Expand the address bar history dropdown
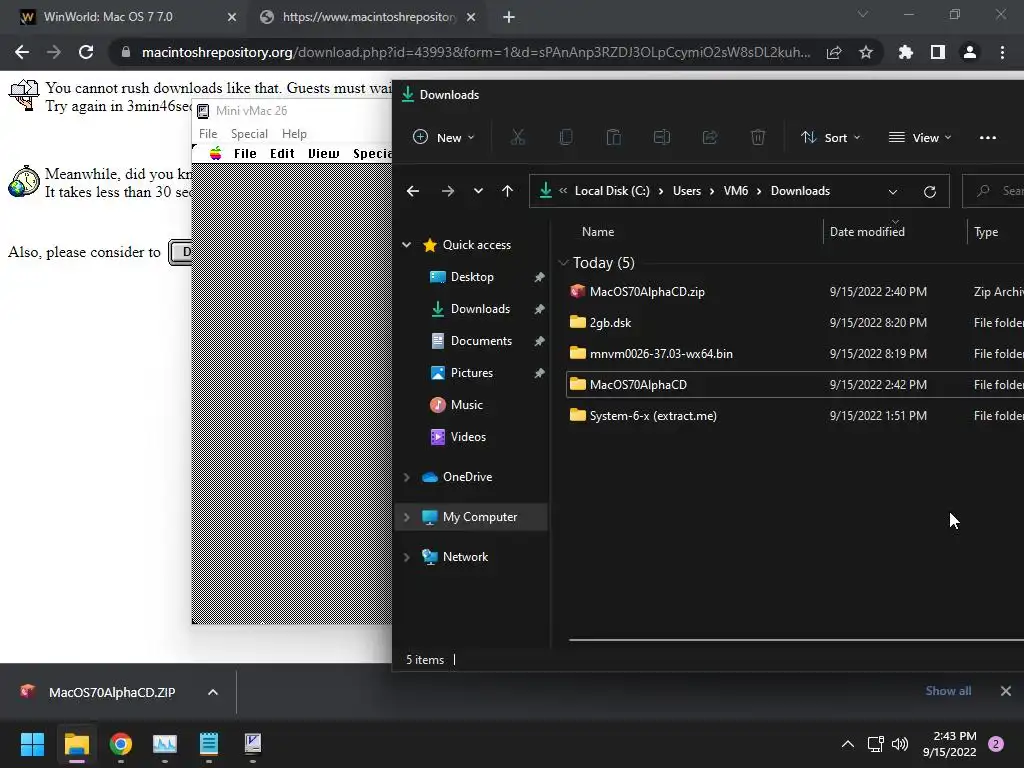The image size is (1024, 768). [x=893, y=192]
